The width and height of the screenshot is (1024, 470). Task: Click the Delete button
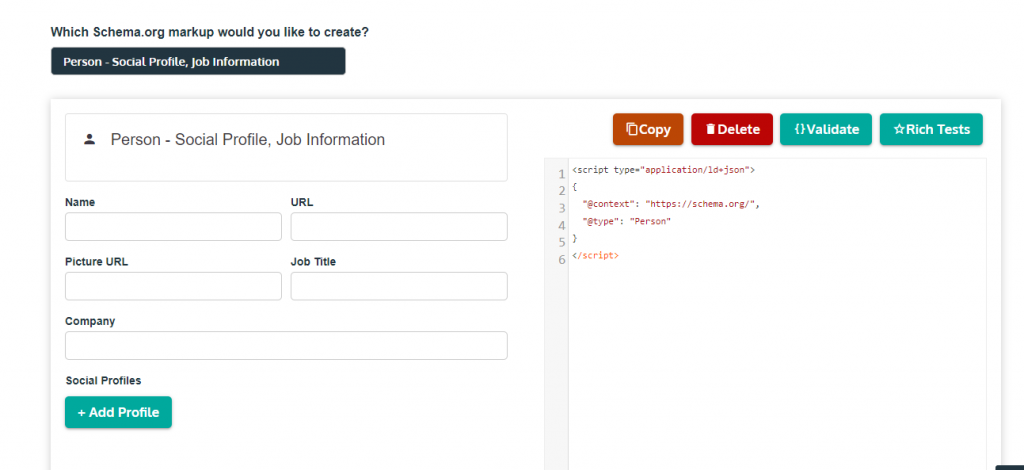(x=732, y=129)
